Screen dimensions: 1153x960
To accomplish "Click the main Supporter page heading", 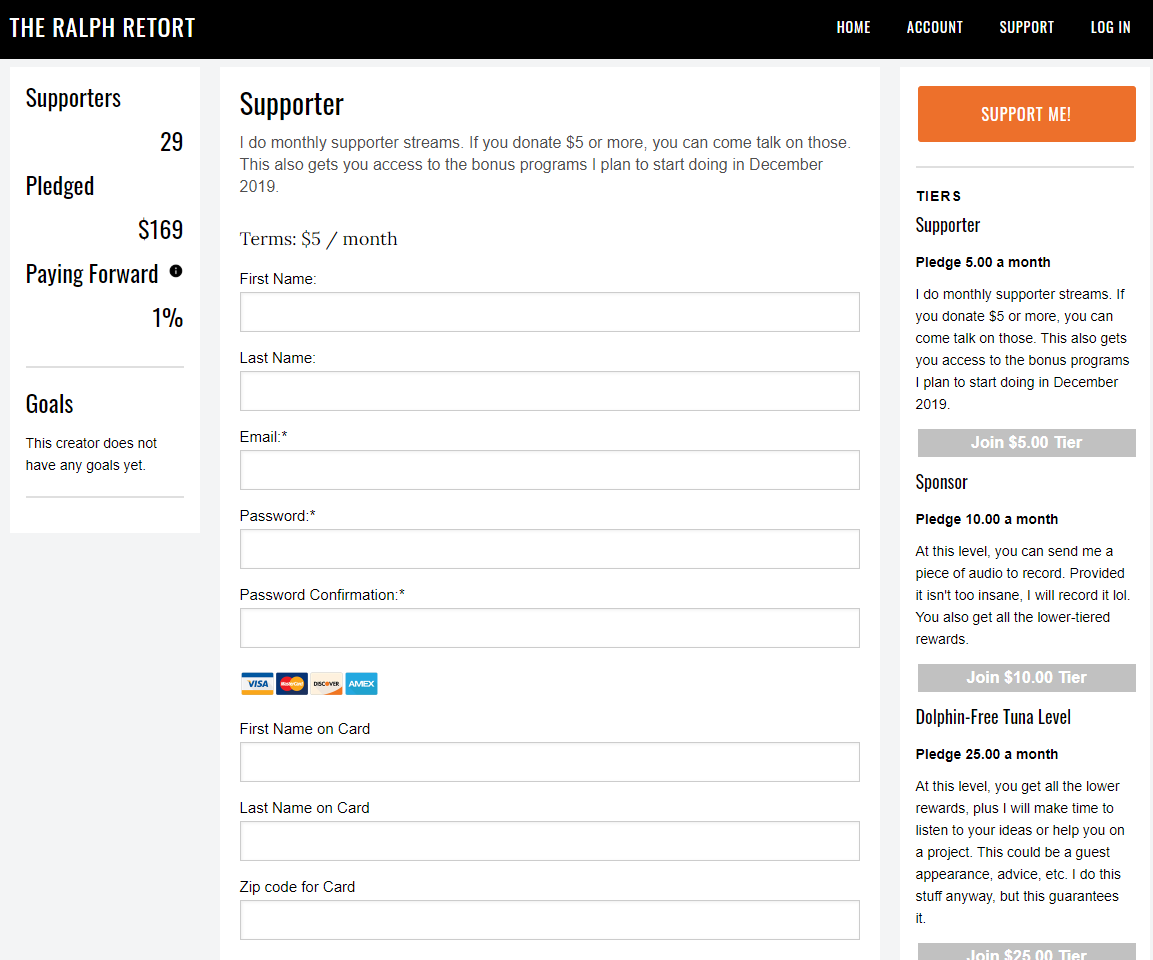I will pos(291,104).
